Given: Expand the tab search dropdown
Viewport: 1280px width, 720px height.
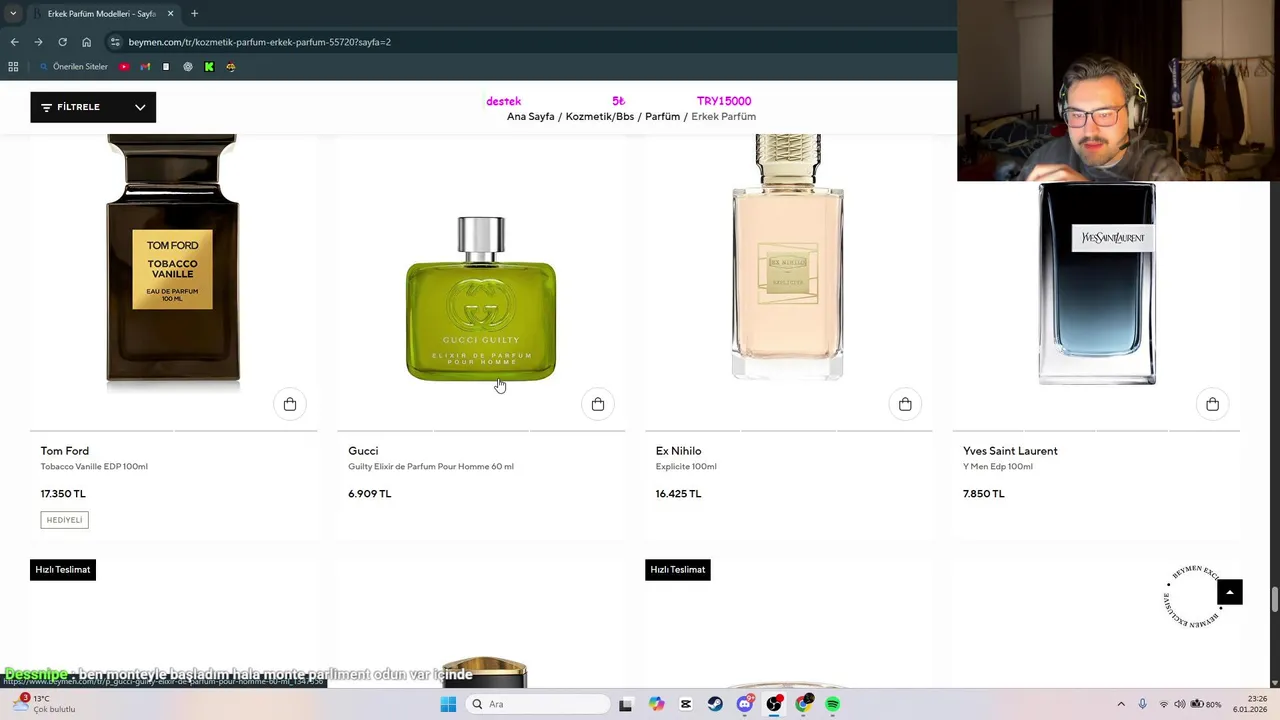Looking at the screenshot, I should [x=12, y=13].
